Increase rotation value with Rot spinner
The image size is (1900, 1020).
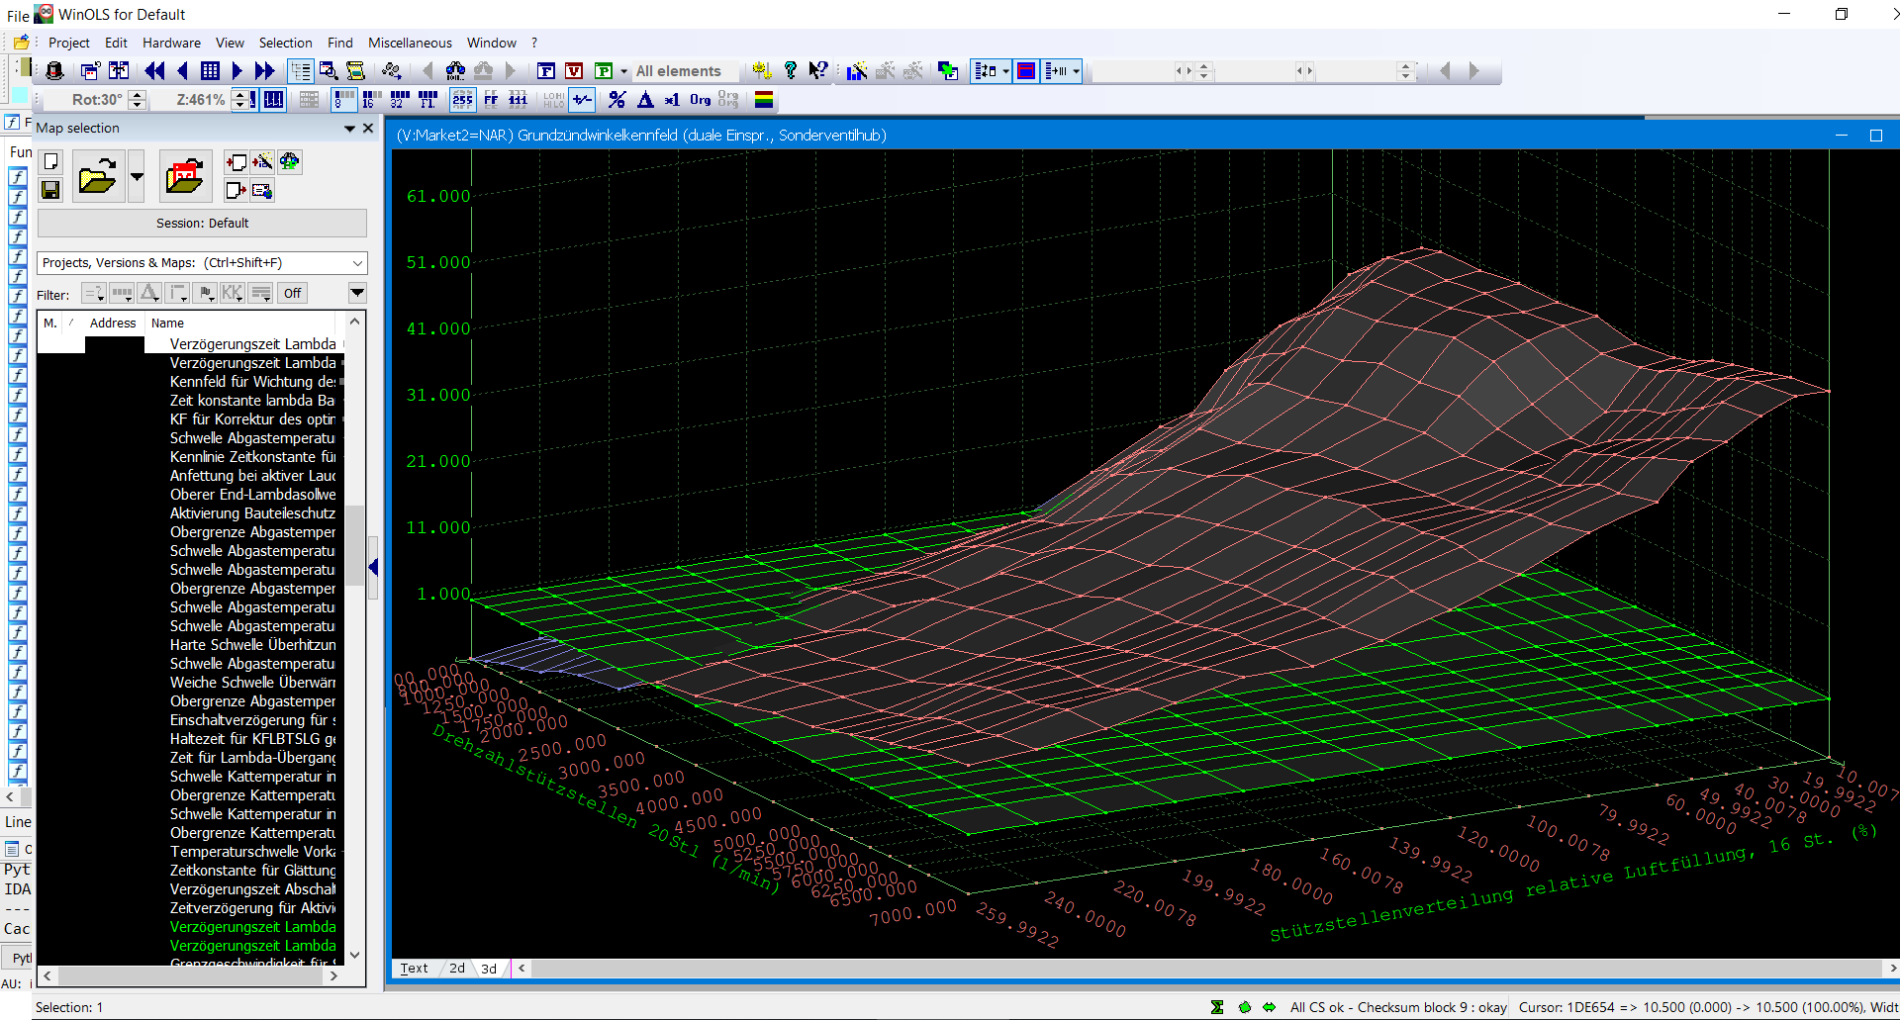tap(138, 95)
